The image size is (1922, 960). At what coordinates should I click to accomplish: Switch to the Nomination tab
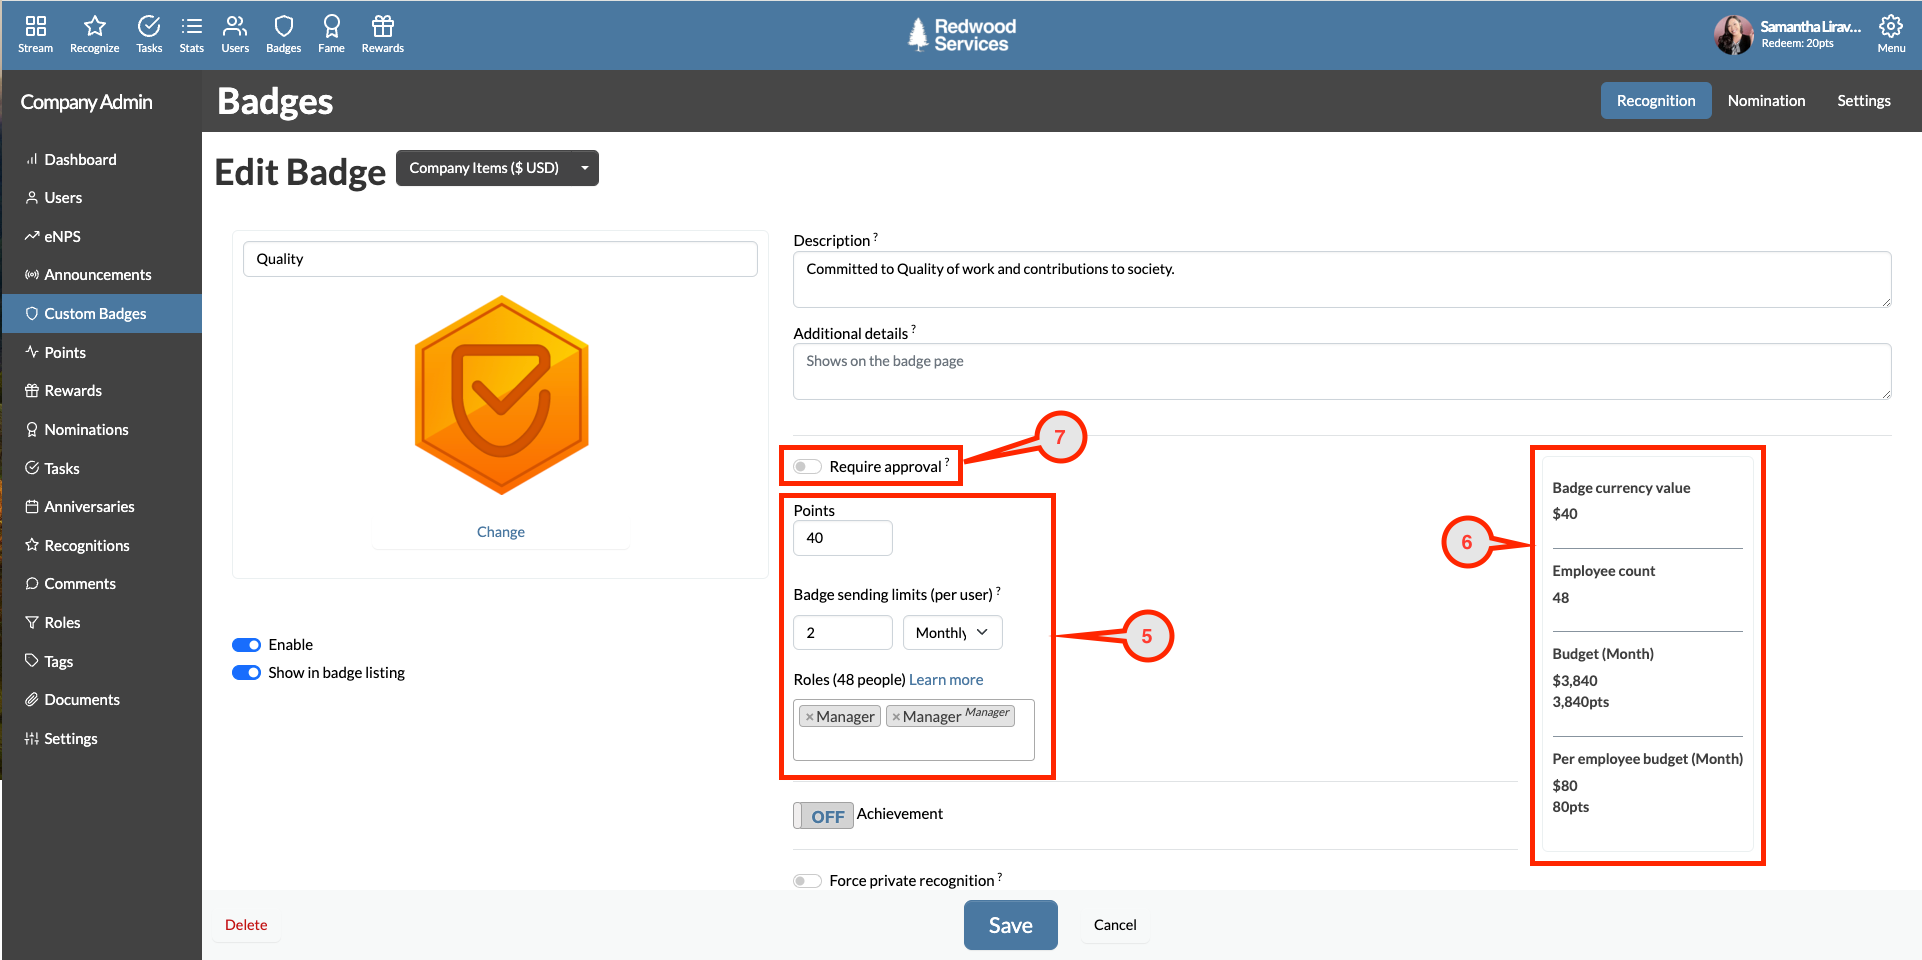pos(1766,100)
